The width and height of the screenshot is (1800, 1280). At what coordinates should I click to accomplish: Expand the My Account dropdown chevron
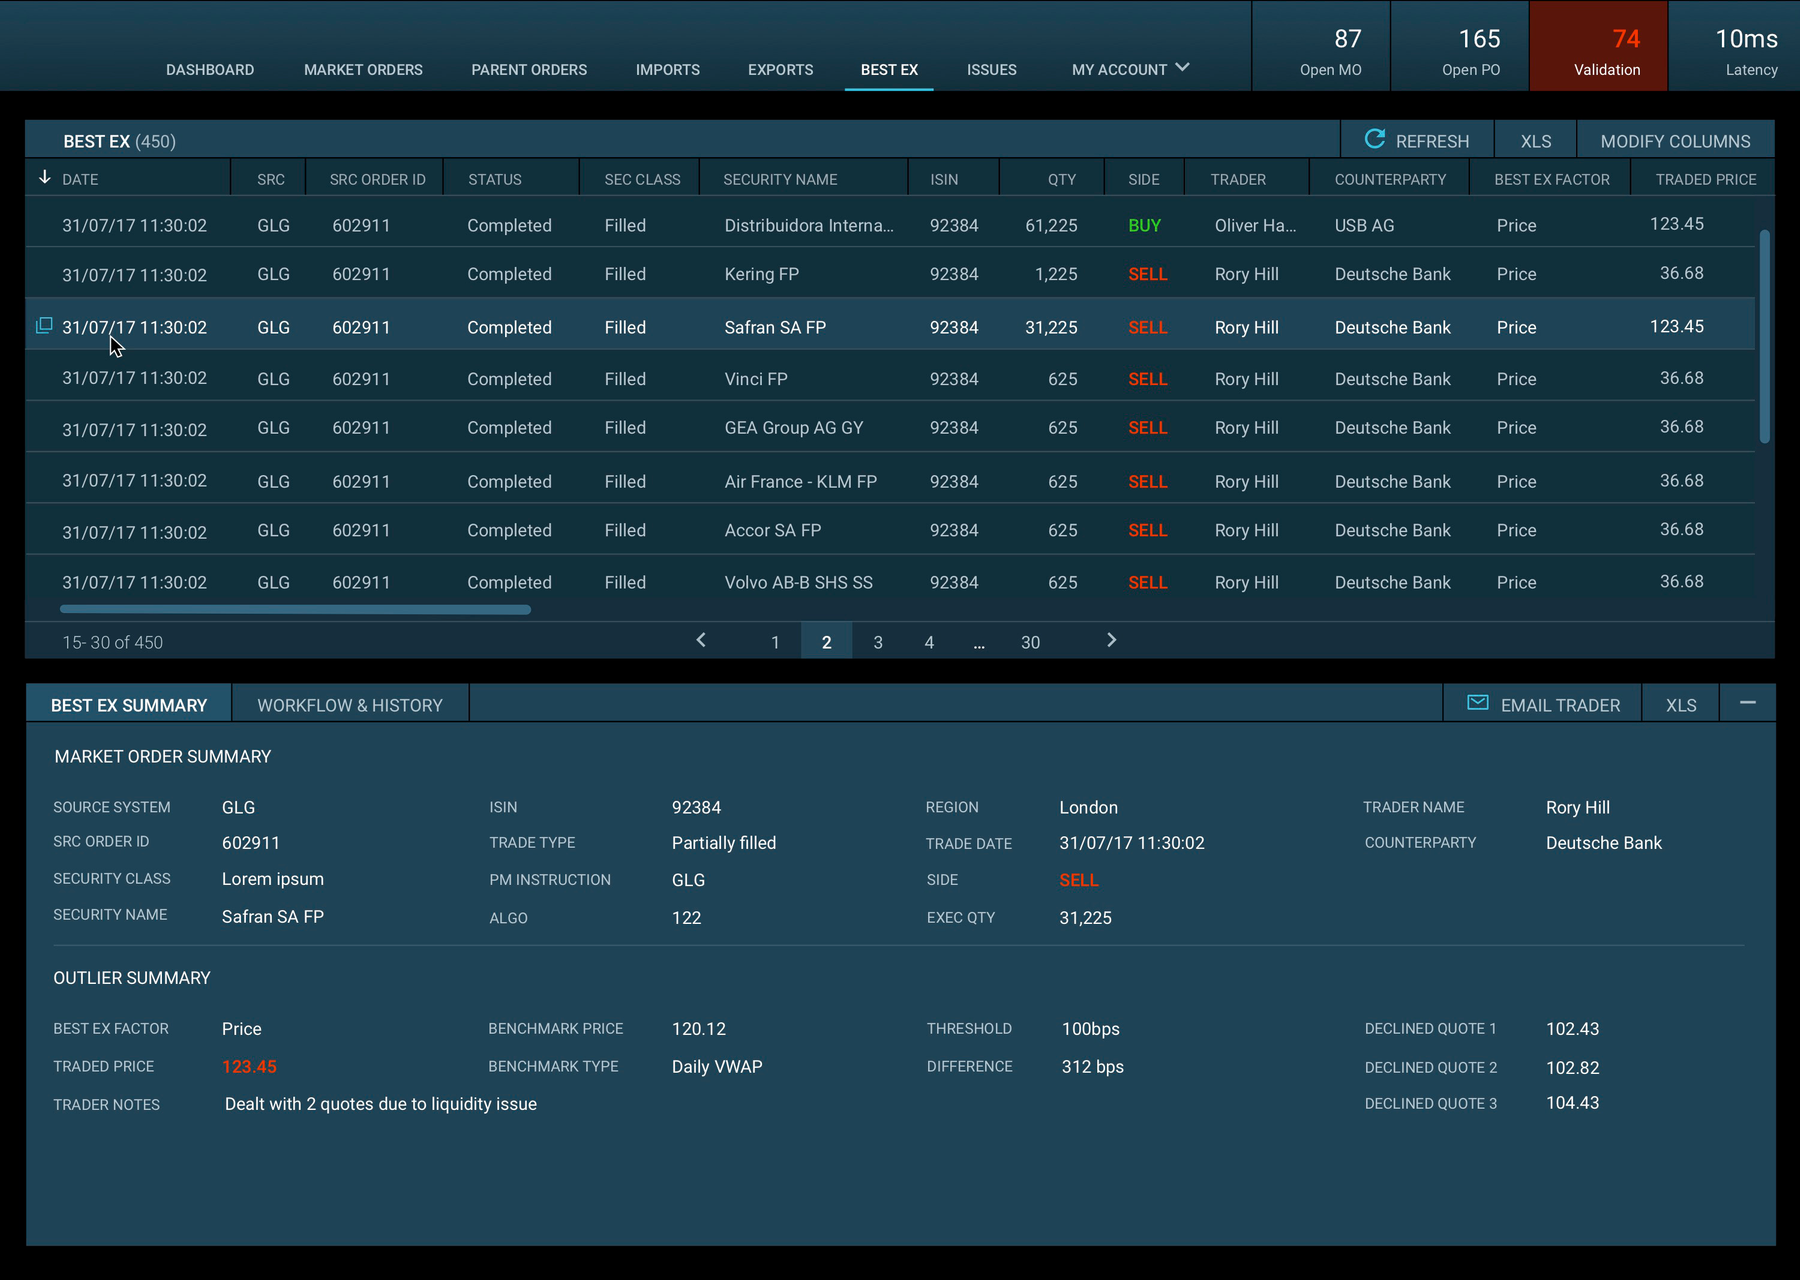click(x=1182, y=67)
